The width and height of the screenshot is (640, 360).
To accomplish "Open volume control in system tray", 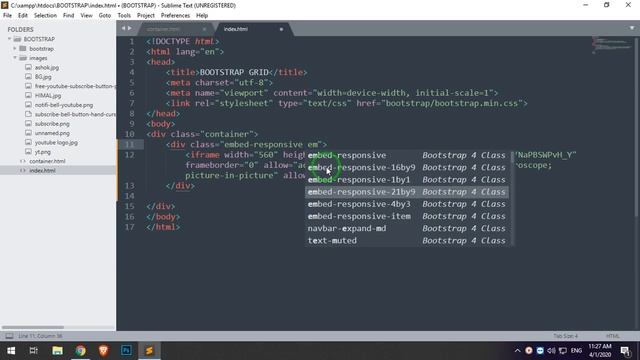I will [551, 351].
